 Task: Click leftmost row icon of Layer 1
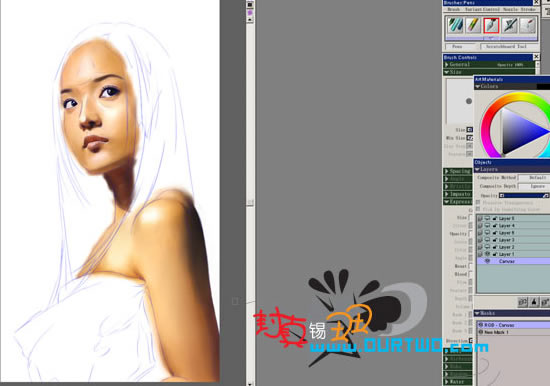coord(480,254)
